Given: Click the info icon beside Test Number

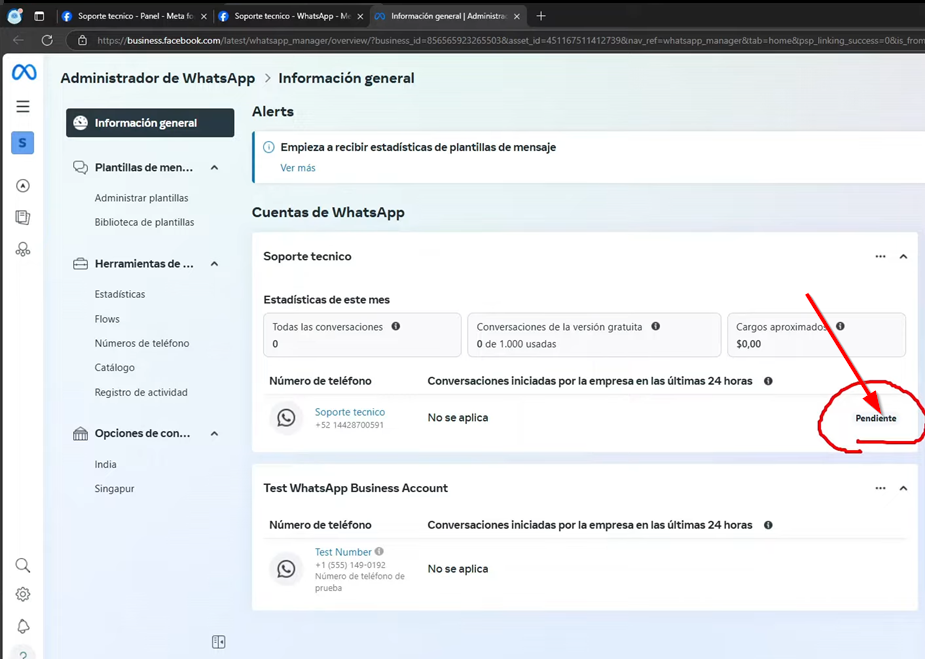Looking at the screenshot, I should (379, 551).
